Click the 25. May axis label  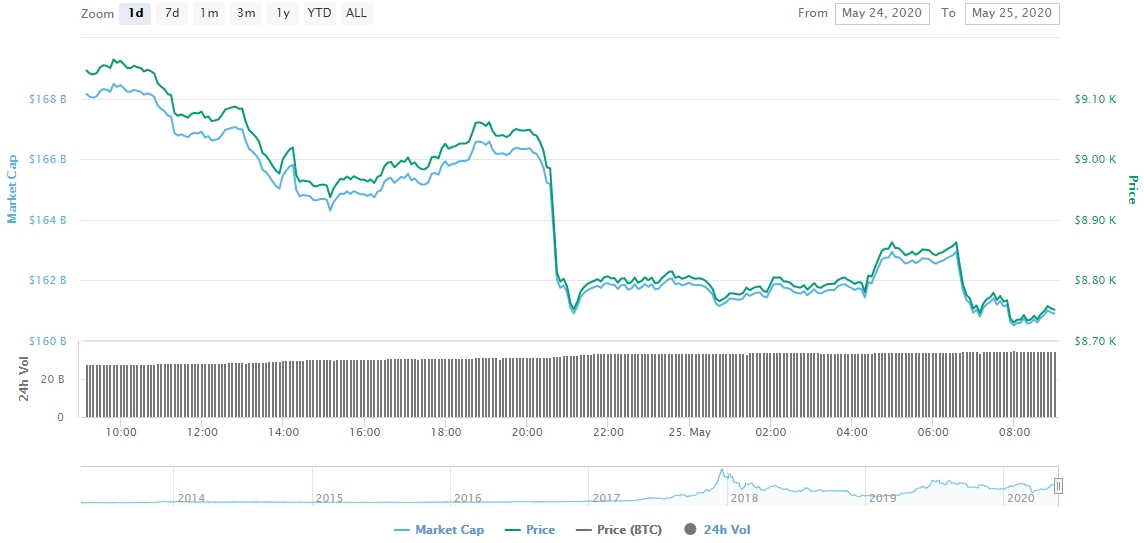689,431
